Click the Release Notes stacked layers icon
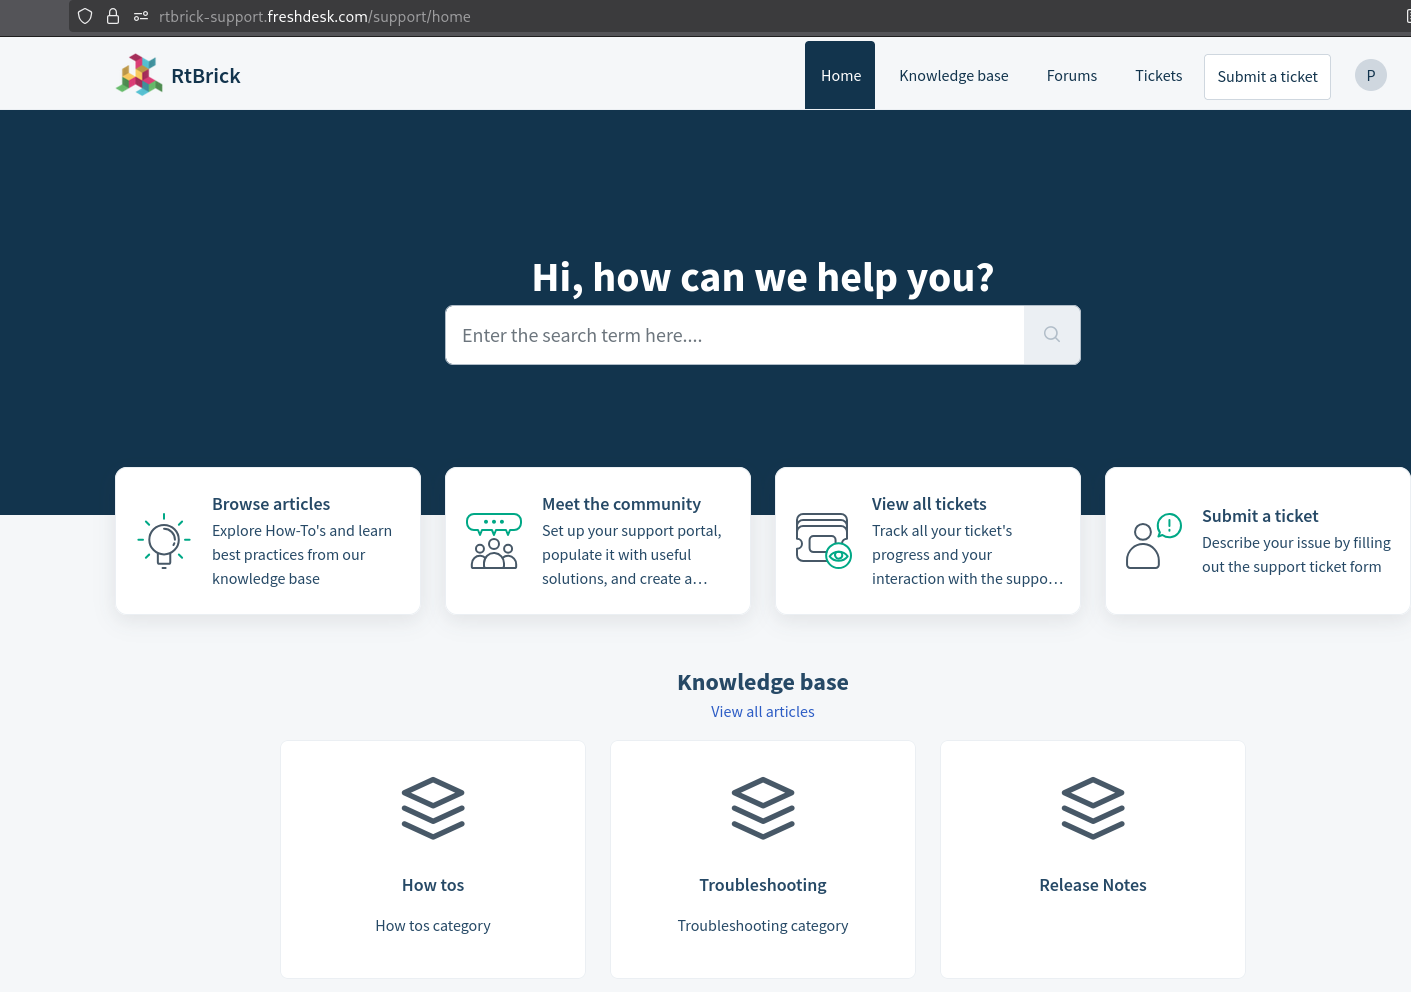This screenshot has width=1411, height=992. click(x=1092, y=808)
